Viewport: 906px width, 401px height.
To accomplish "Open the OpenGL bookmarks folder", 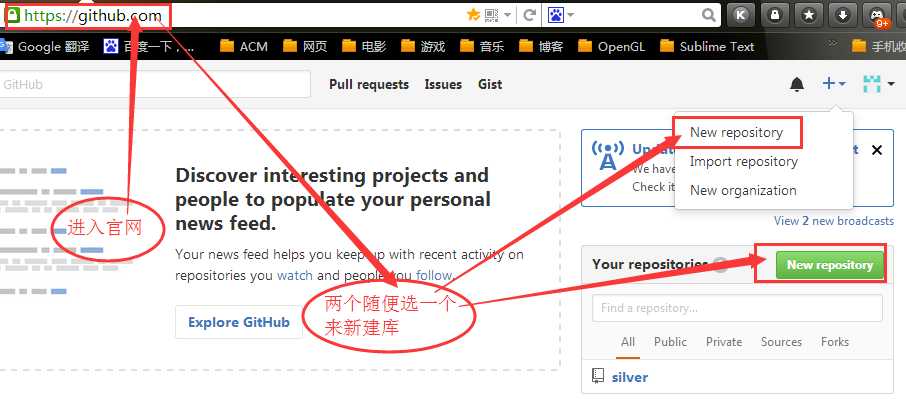I will 611,46.
